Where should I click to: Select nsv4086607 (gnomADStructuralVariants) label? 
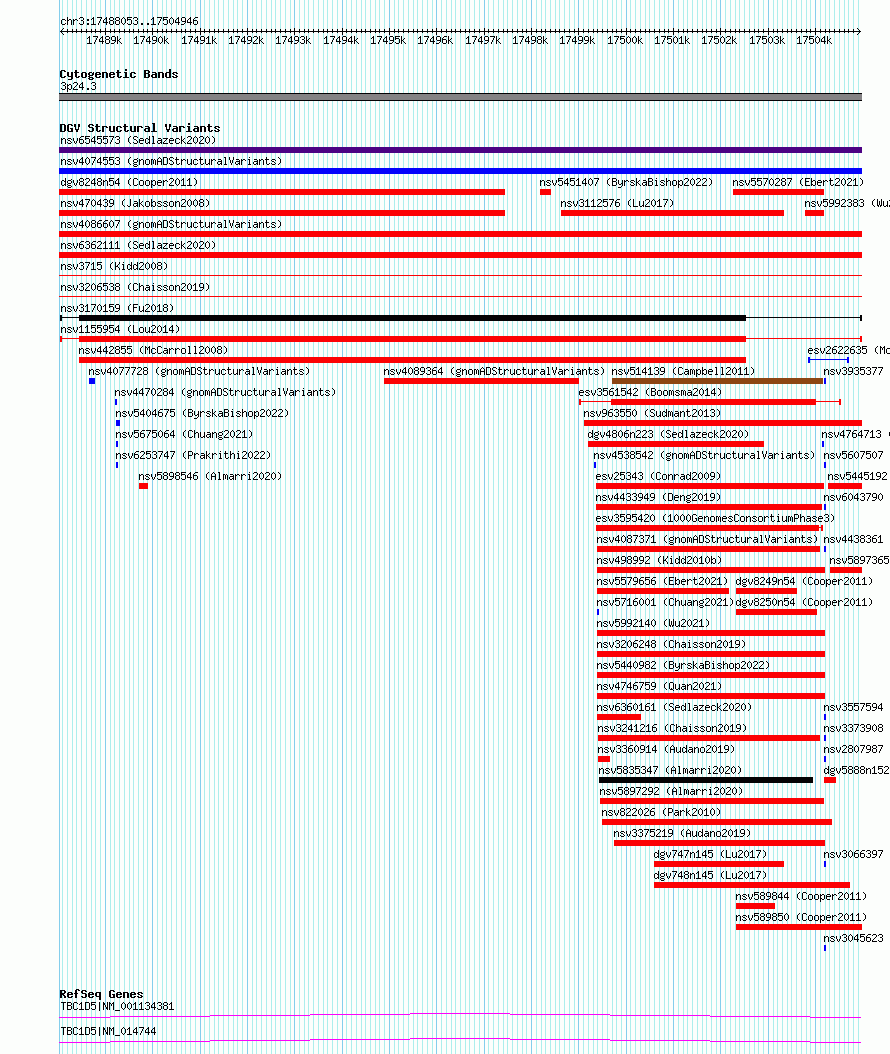[171, 224]
